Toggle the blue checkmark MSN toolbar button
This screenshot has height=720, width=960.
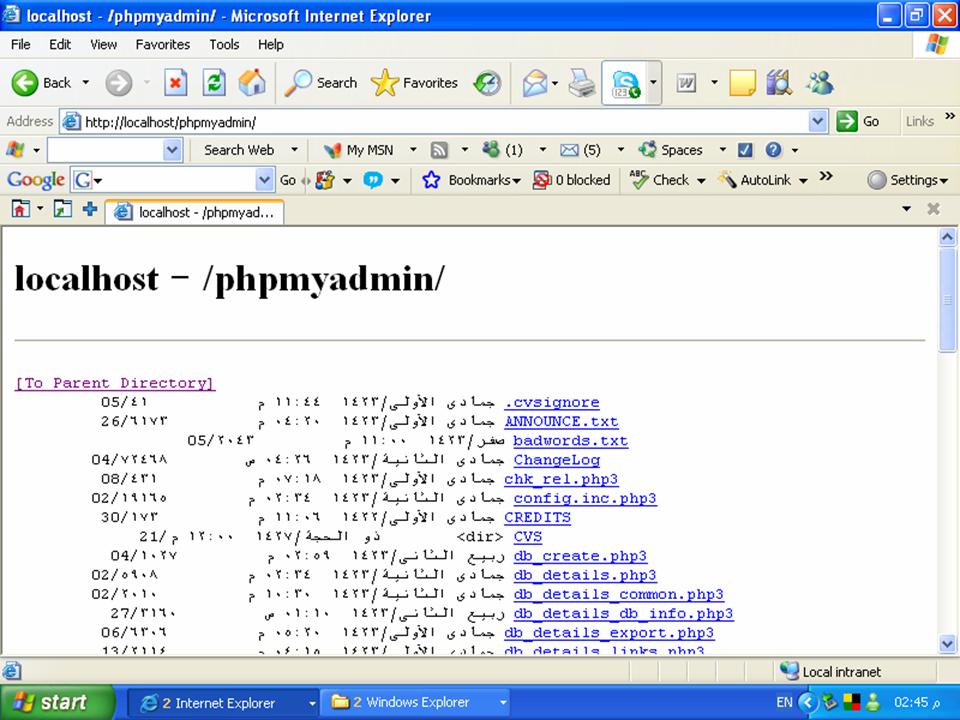(x=744, y=150)
